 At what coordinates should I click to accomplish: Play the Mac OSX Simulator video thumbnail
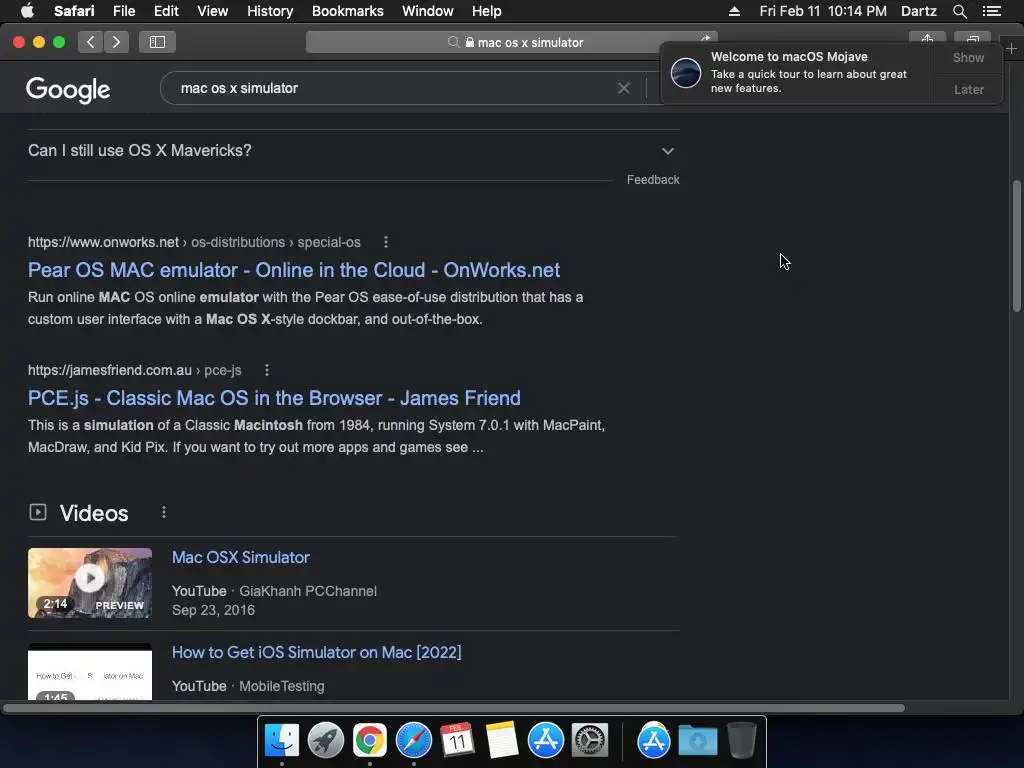89,583
